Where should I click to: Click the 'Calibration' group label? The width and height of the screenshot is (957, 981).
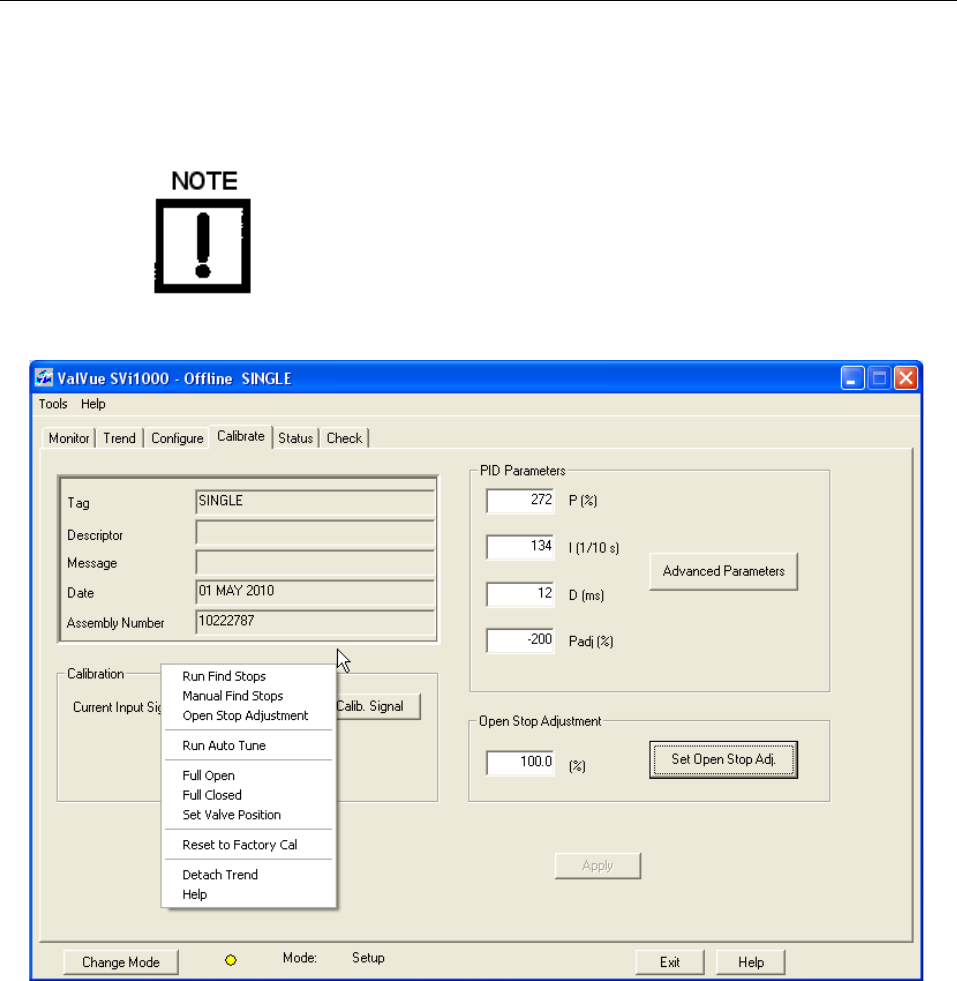(95, 674)
